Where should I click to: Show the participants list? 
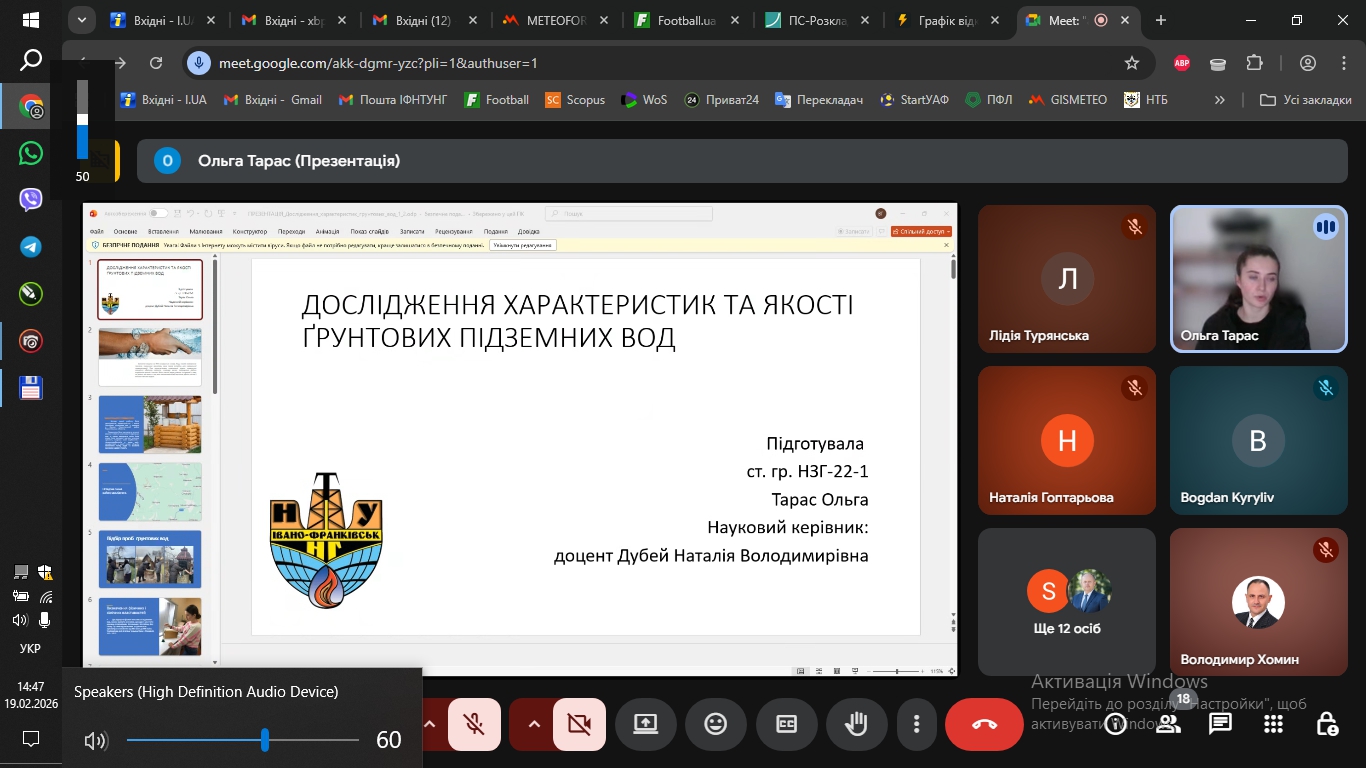pos(1168,722)
